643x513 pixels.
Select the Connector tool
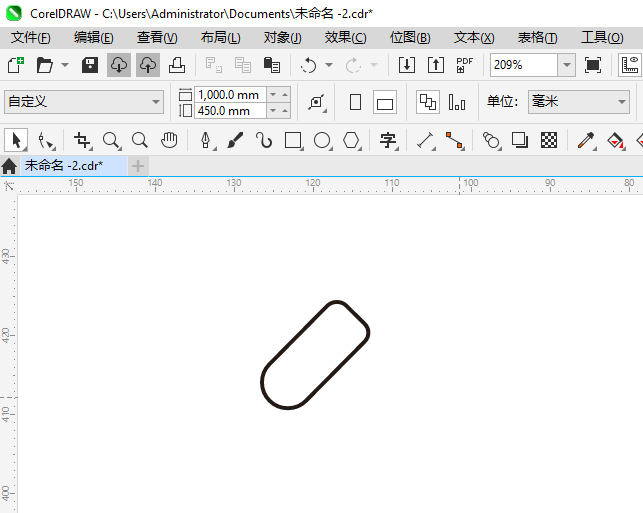point(454,140)
